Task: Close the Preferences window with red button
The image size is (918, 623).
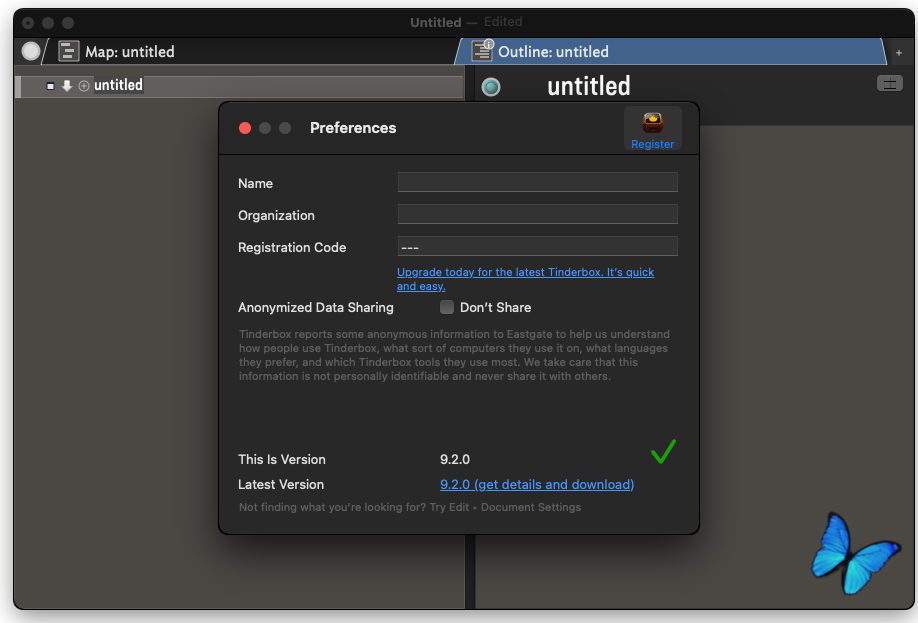Action: [245, 128]
